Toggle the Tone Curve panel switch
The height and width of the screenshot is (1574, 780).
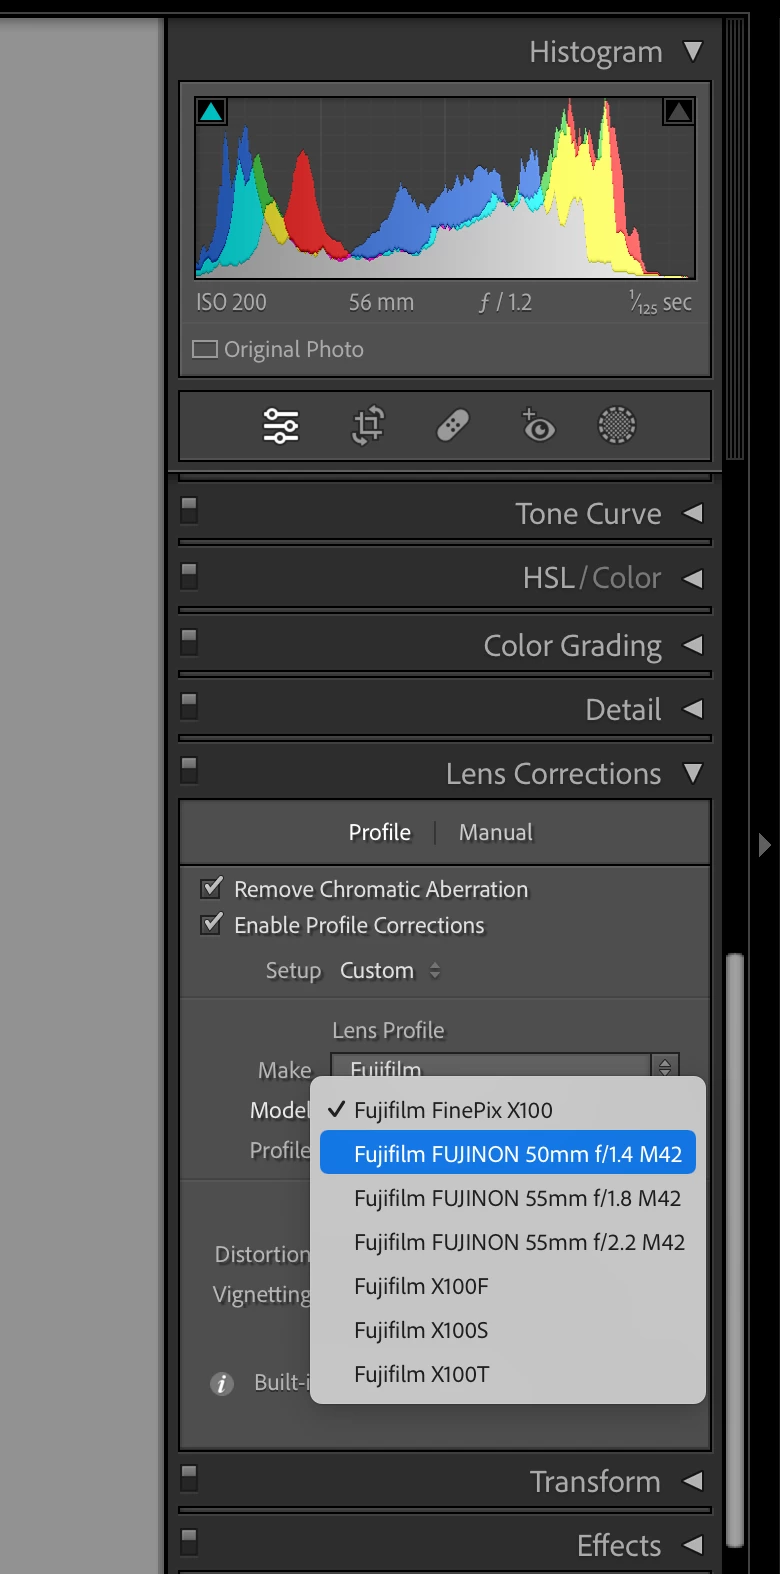point(189,510)
